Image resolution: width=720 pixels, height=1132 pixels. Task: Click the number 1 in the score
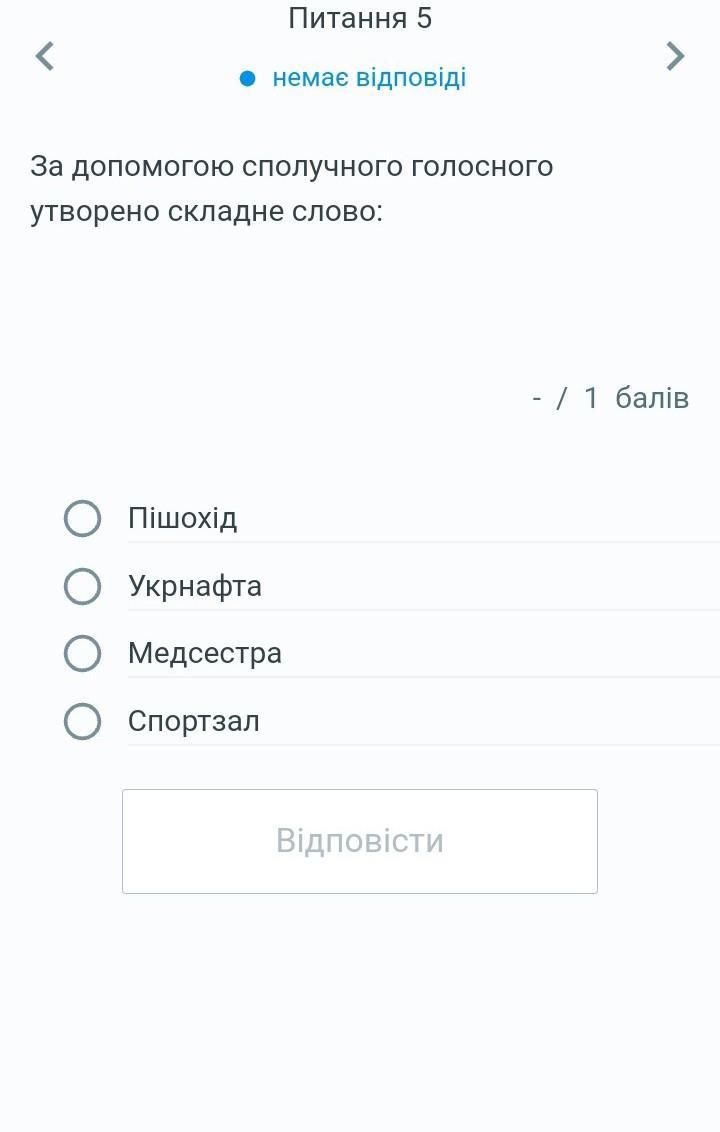coord(591,398)
